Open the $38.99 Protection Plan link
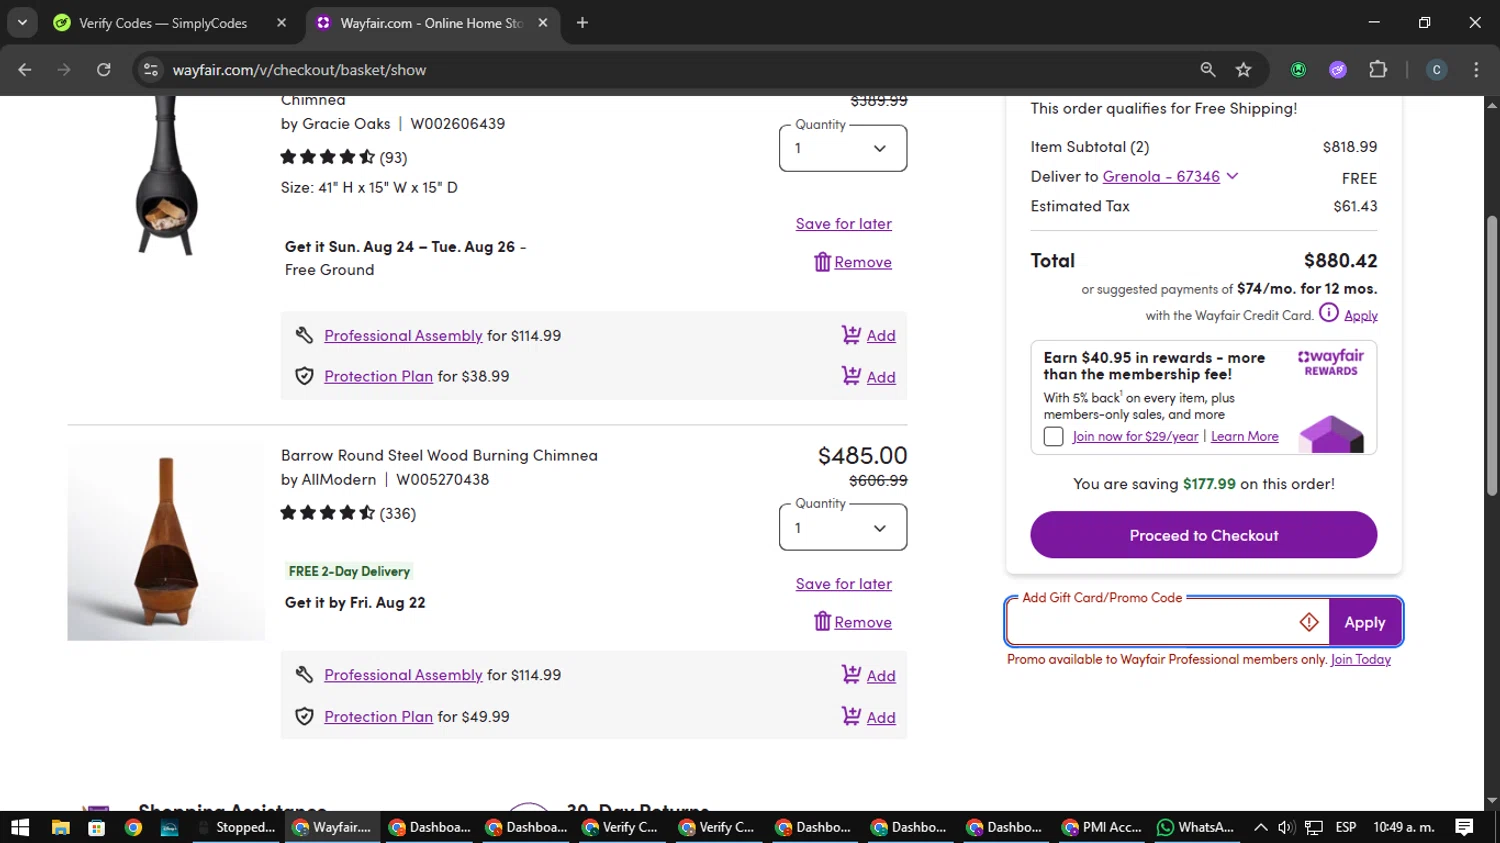The height and width of the screenshot is (843, 1500). [378, 377]
